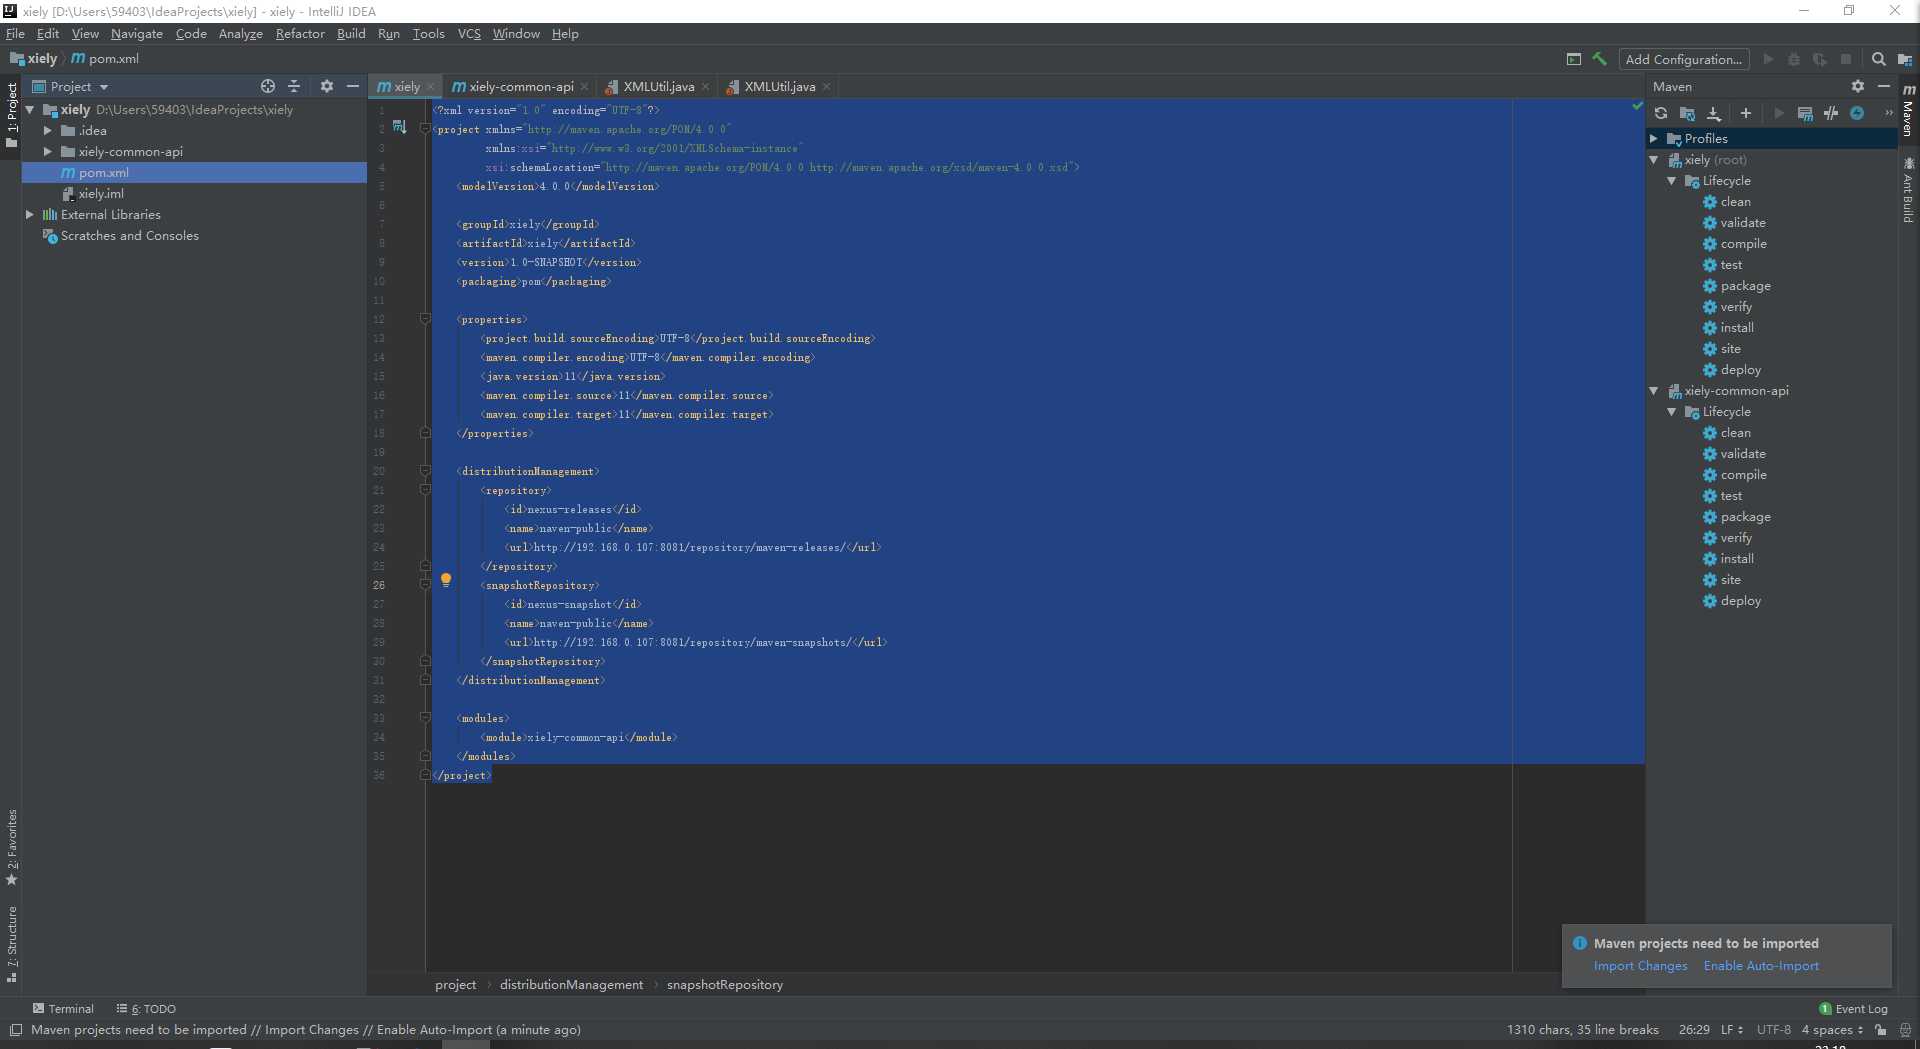Open the Terminal tool window
This screenshot has height=1049, width=1920.
63,1008
